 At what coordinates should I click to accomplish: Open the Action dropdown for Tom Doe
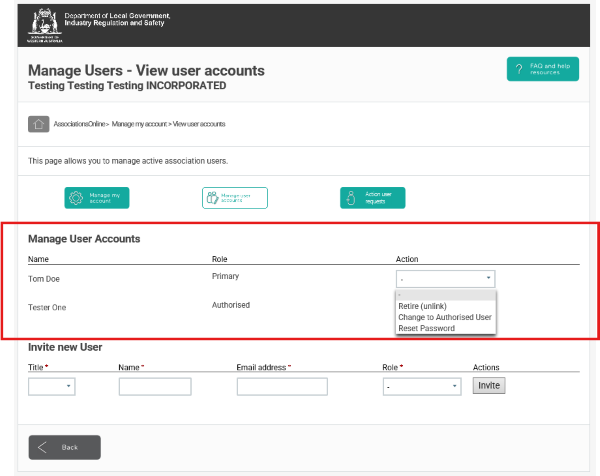pyautogui.click(x=445, y=279)
